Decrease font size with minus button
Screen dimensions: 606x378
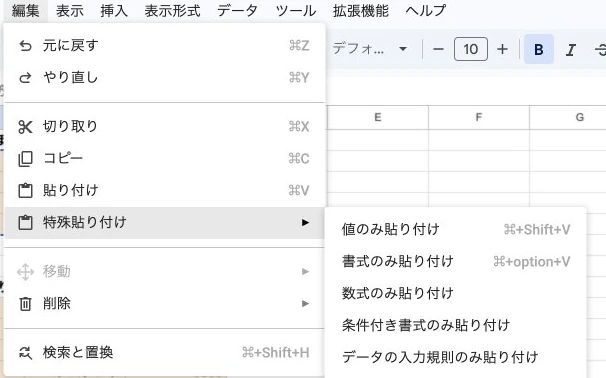(438, 49)
